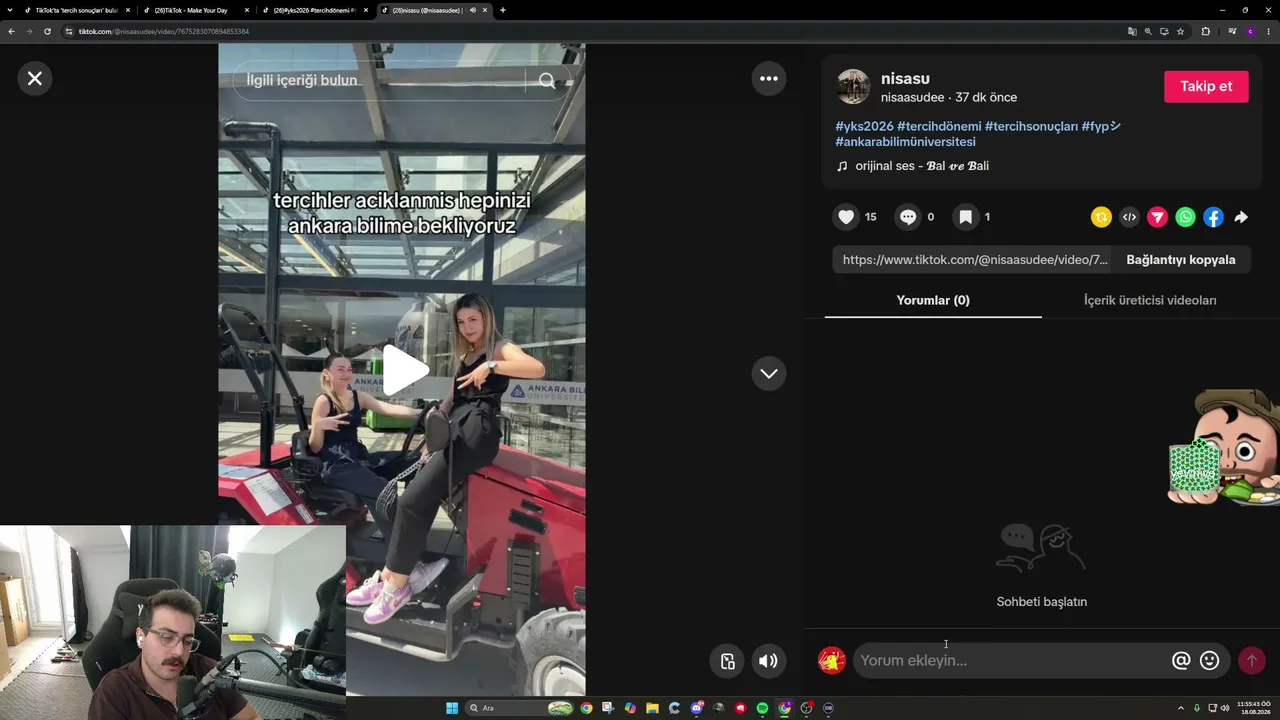Screen dimensions: 1280x720
Task: Install the app with the address bar icon
Action: click(1164, 31)
